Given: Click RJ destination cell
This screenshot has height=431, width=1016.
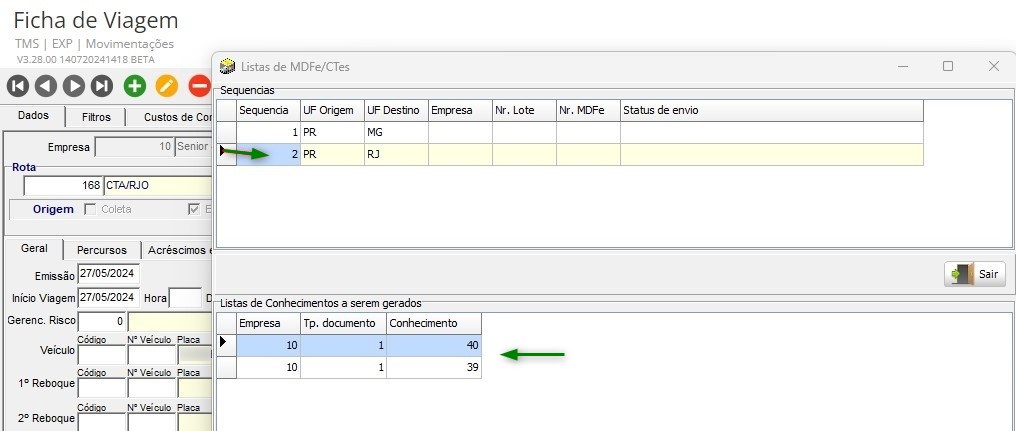Looking at the screenshot, I should click(397, 154).
